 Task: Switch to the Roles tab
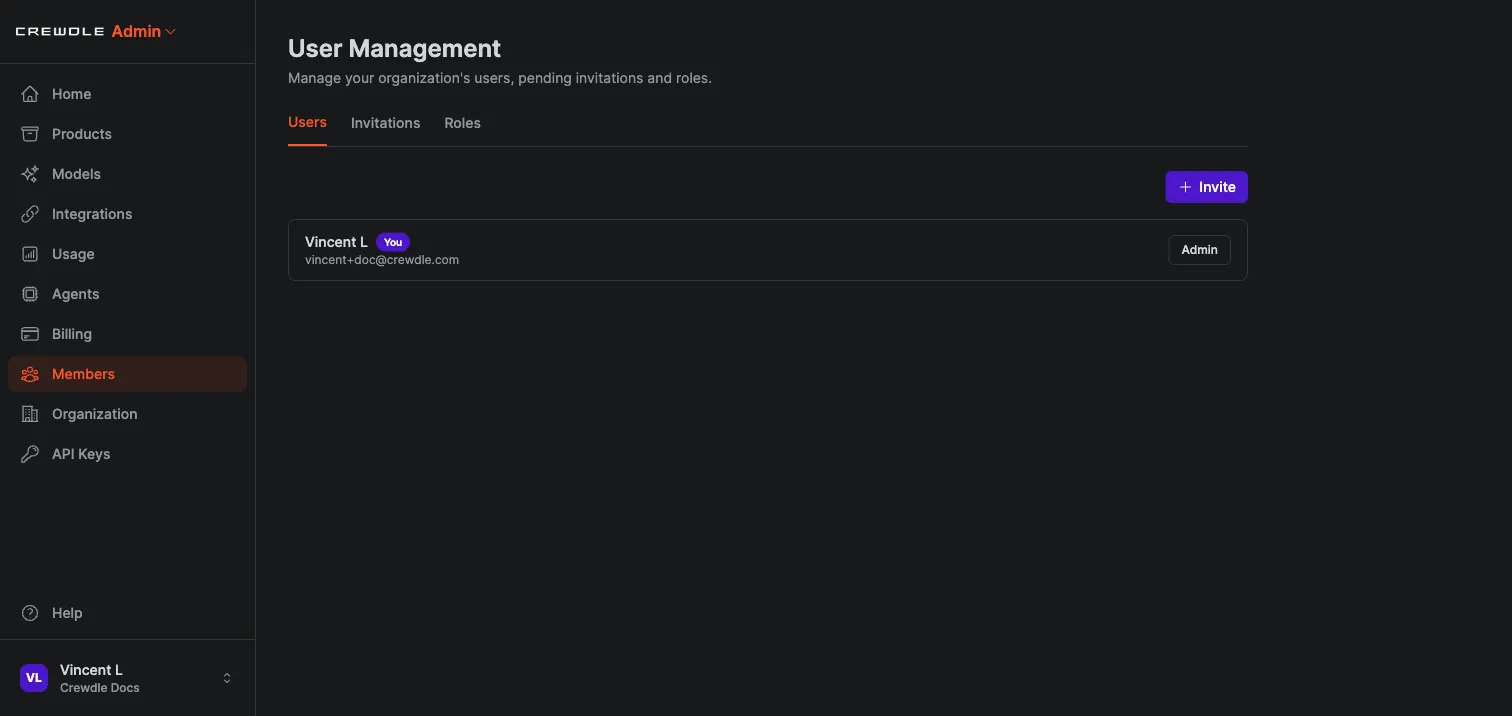[462, 123]
